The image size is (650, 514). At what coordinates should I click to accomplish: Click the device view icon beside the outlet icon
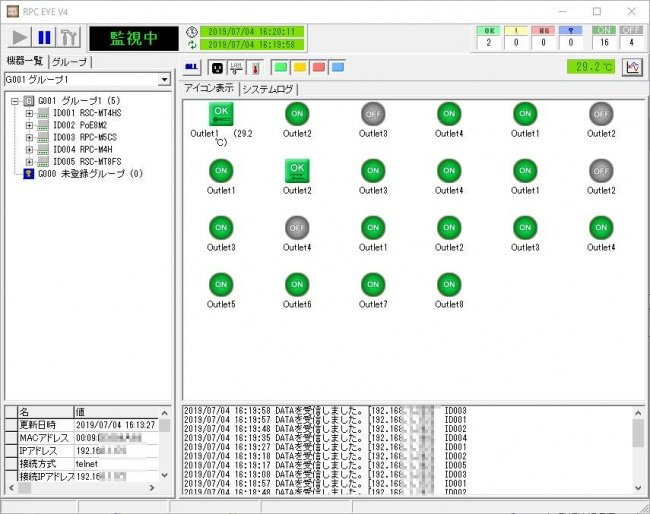pyautogui.click(x=194, y=67)
